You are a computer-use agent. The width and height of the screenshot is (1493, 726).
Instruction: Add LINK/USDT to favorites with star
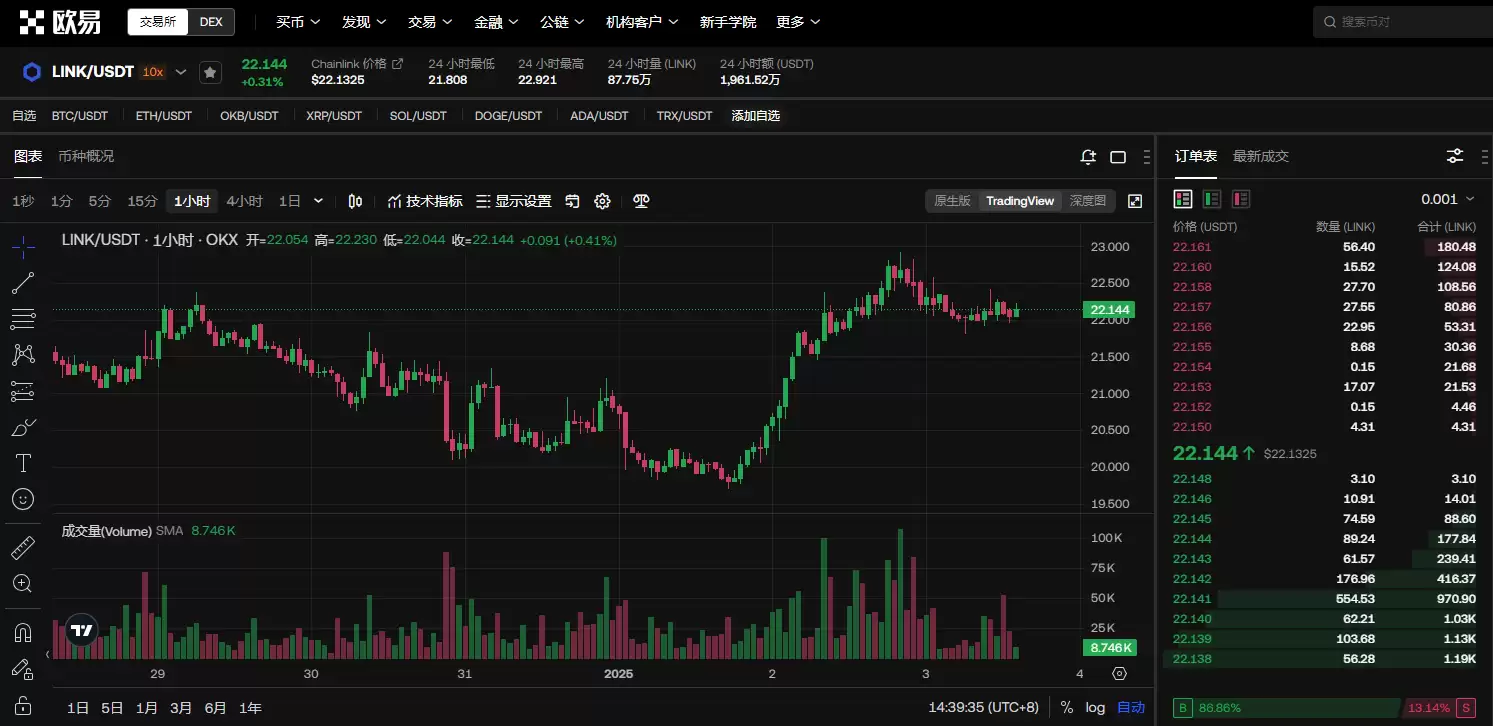click(210, 72)
